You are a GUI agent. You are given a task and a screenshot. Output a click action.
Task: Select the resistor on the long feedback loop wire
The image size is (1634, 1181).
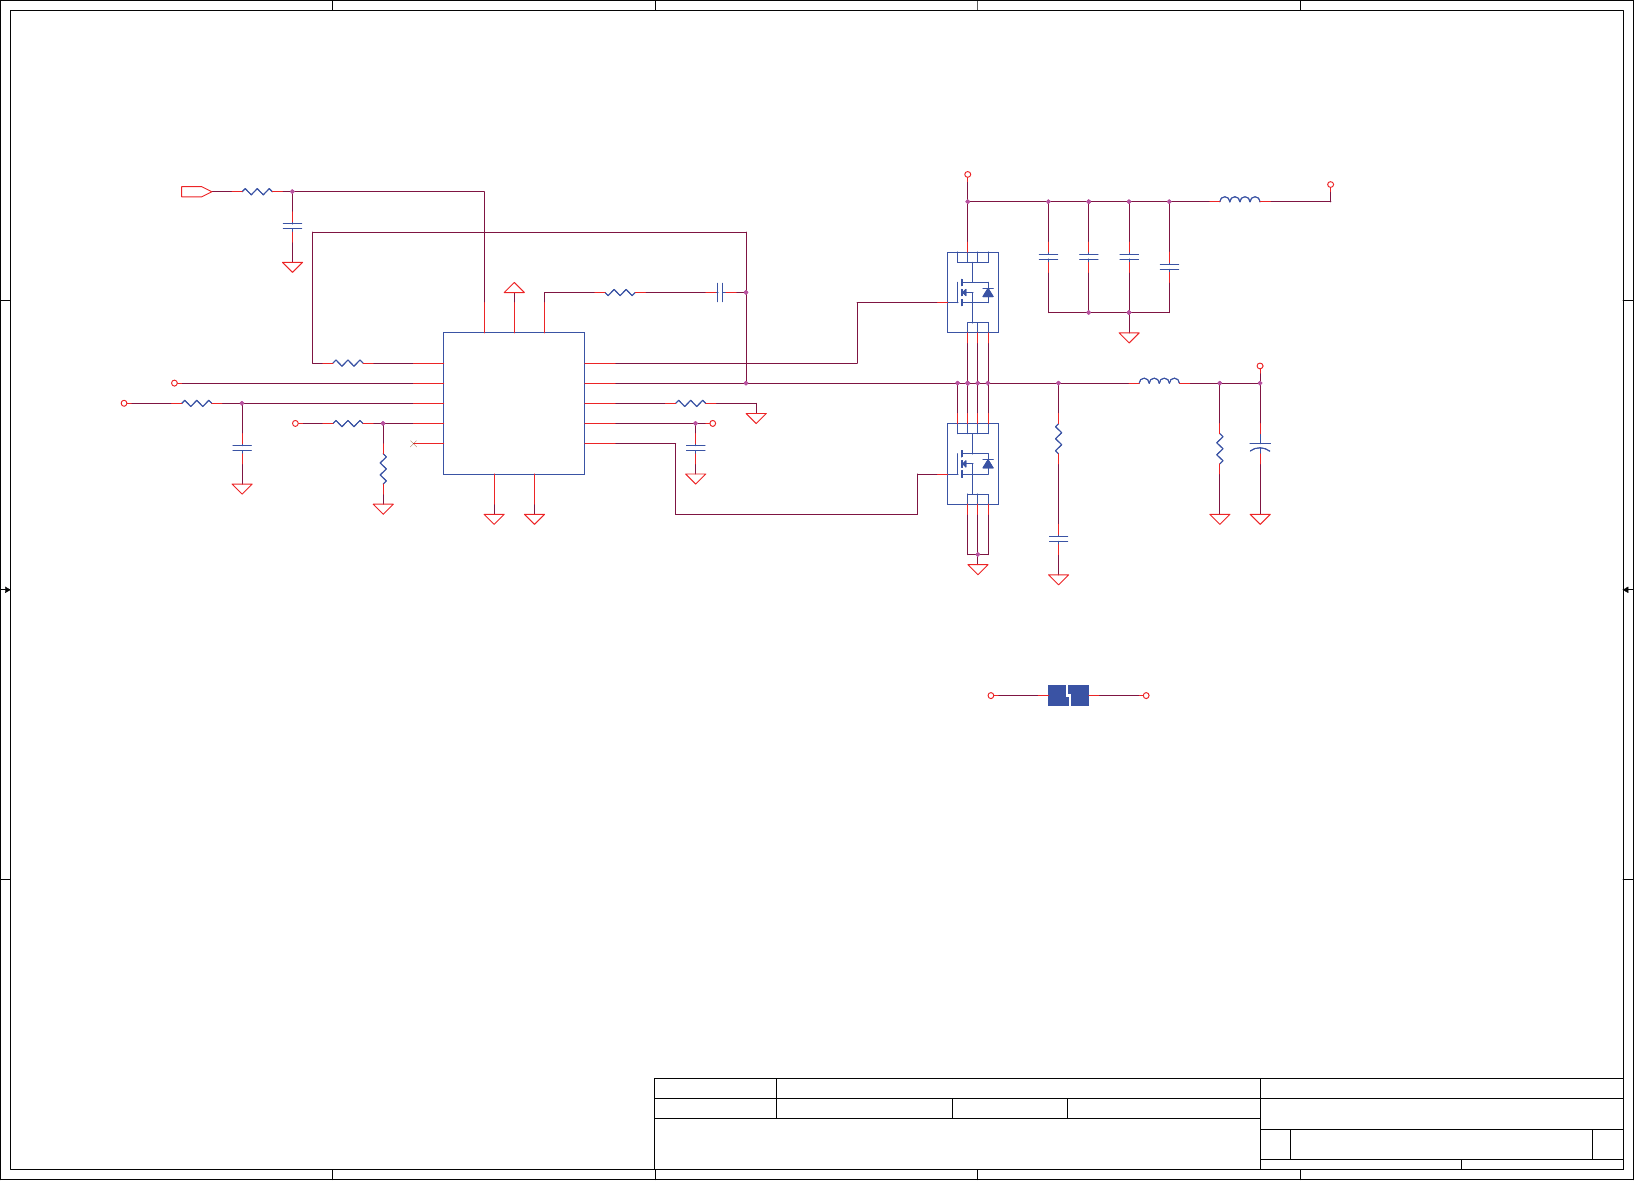(348, 363)
